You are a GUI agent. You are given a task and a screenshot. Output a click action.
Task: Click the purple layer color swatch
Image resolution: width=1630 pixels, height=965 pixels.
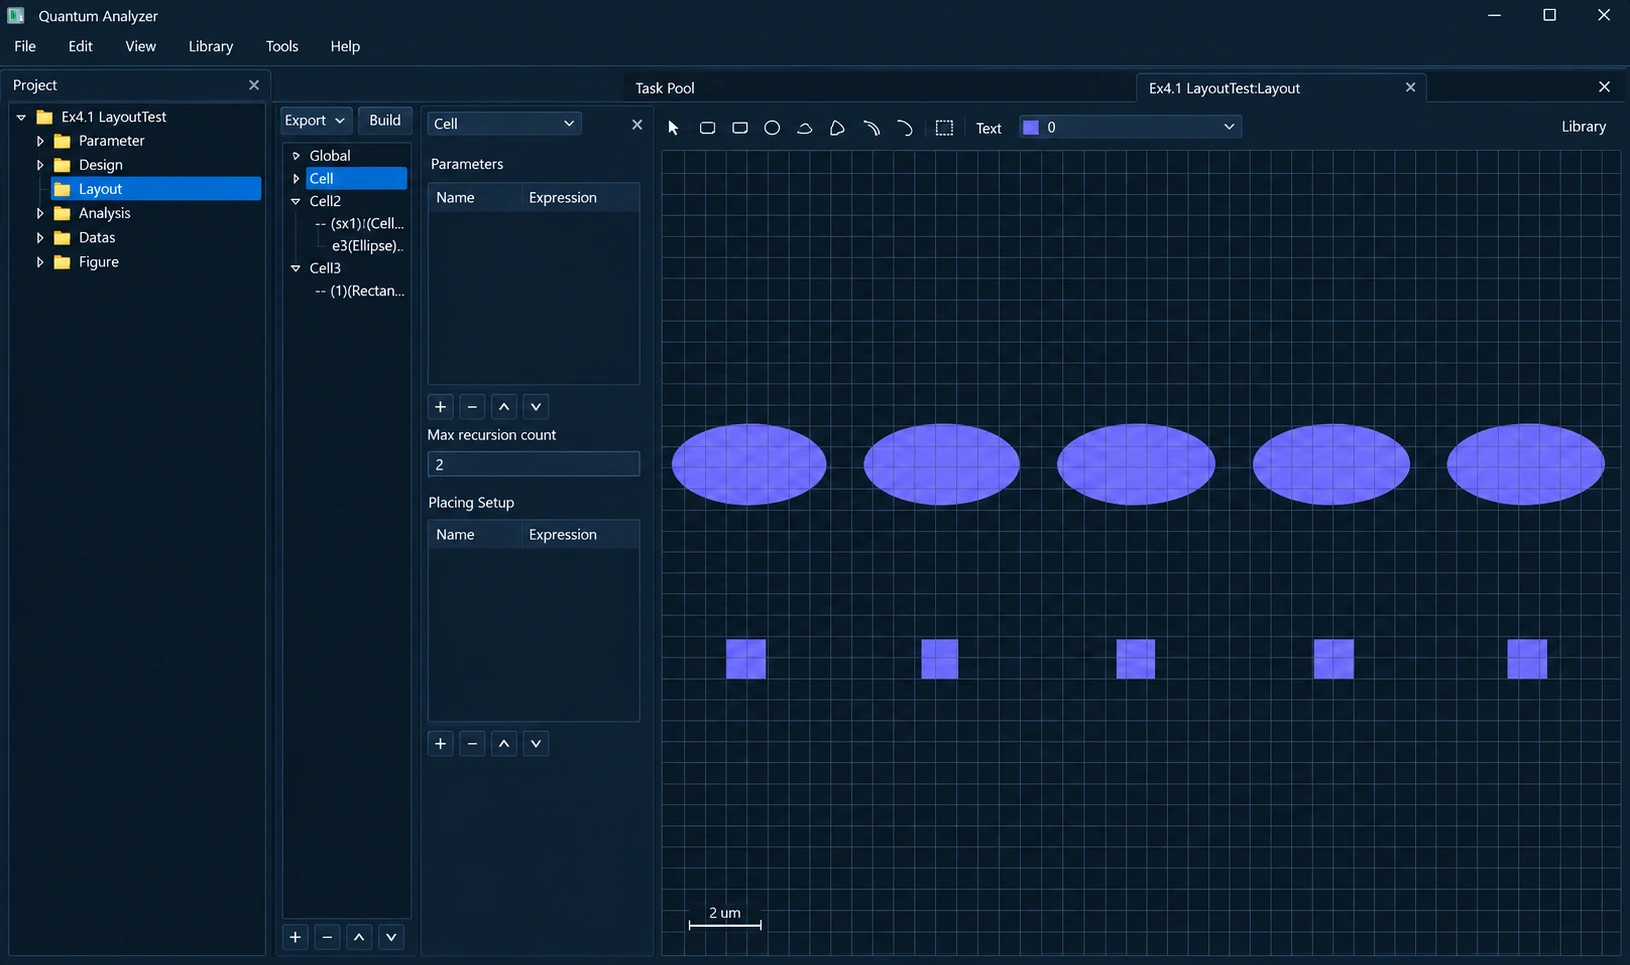[1031, 127]
